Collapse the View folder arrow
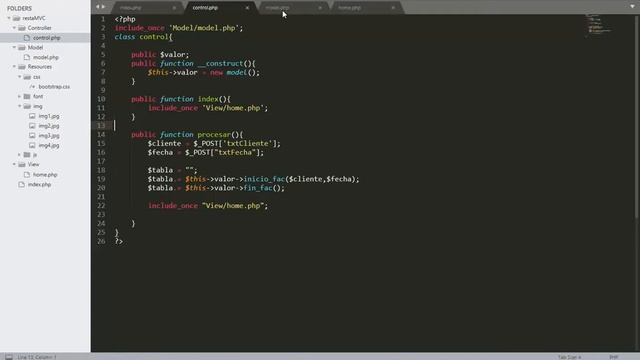The height and width of the screenshot is (360, 640). (x=14, y=164)
